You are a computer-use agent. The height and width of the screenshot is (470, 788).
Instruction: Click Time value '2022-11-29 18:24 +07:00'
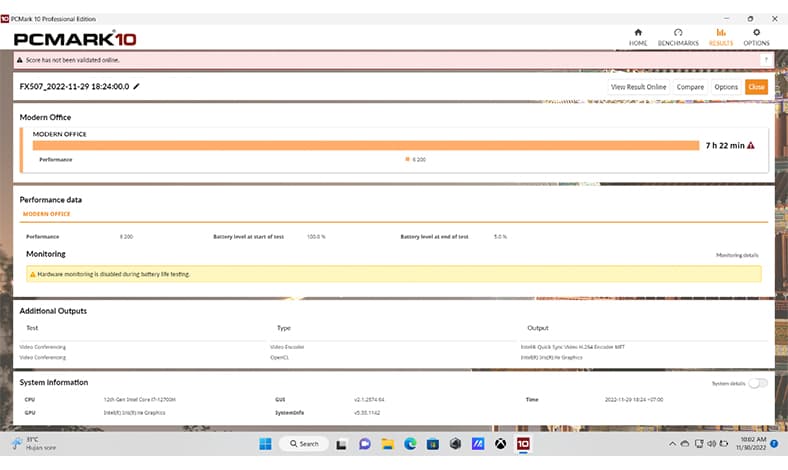634,400
